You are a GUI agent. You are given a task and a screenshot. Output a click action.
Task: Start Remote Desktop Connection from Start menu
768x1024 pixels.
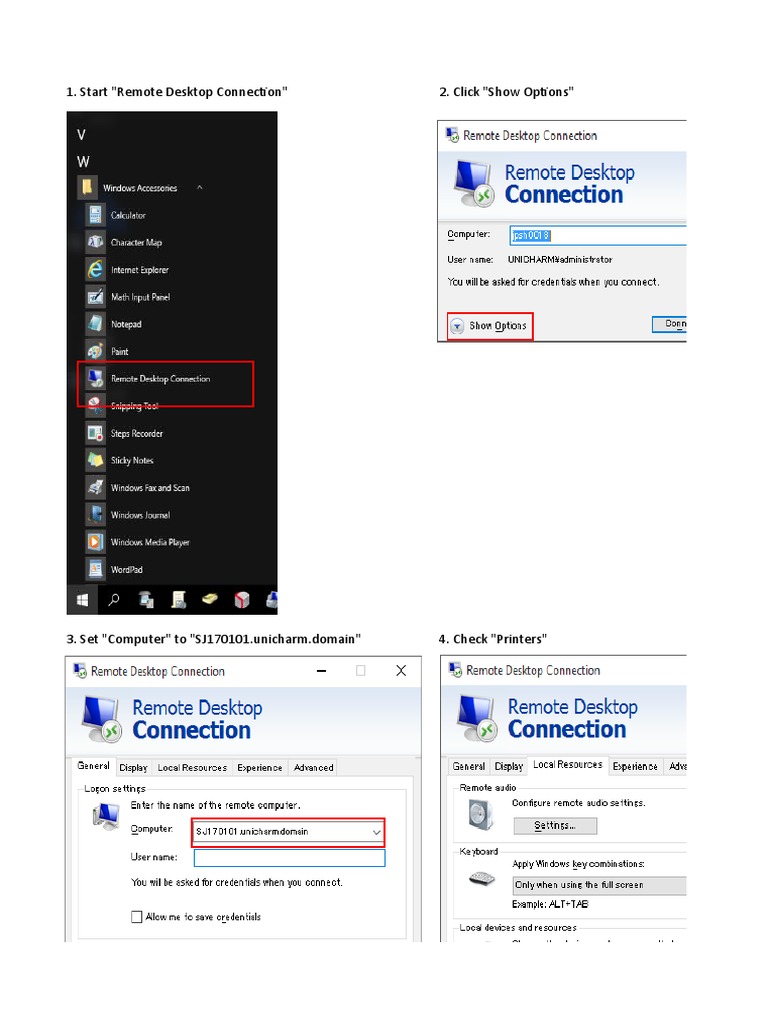(160, 379)
